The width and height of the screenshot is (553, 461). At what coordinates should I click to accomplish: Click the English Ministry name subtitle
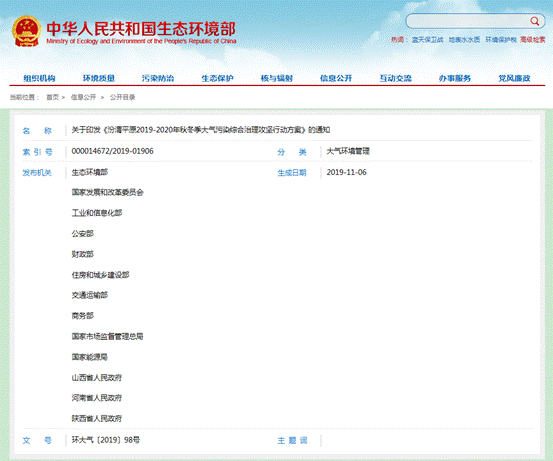point(141,41)
